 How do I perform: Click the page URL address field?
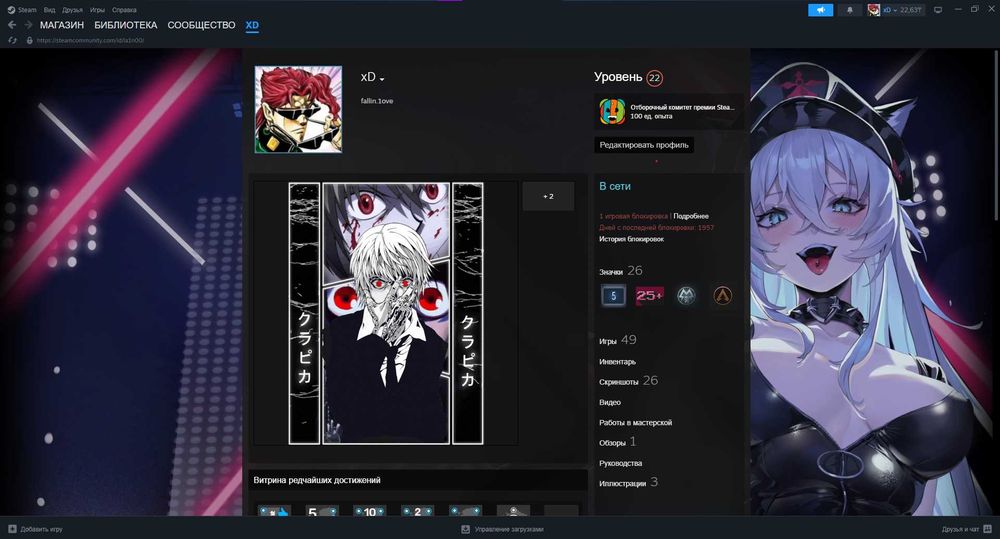91,40
